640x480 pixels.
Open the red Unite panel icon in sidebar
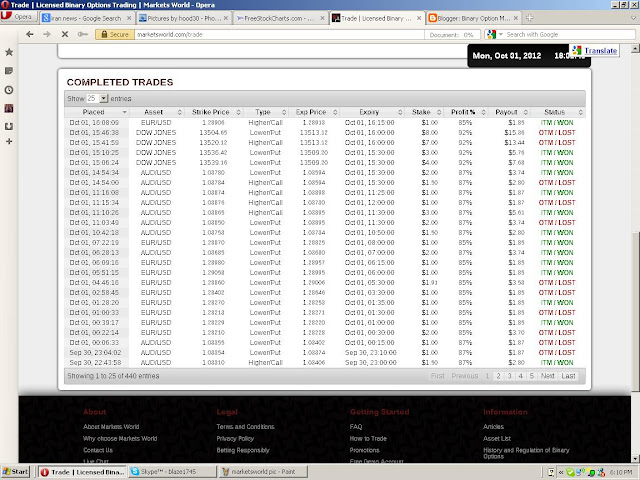tap(9, 108)
